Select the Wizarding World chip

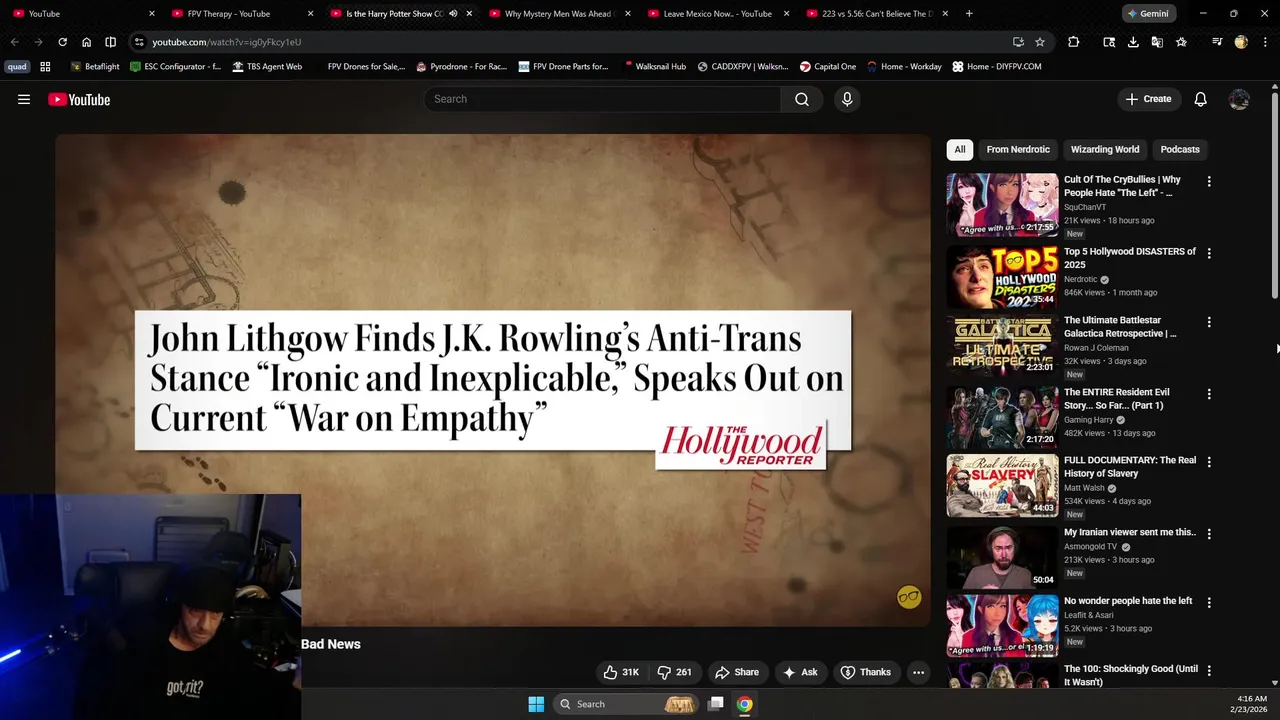(x=1105, y=149)
